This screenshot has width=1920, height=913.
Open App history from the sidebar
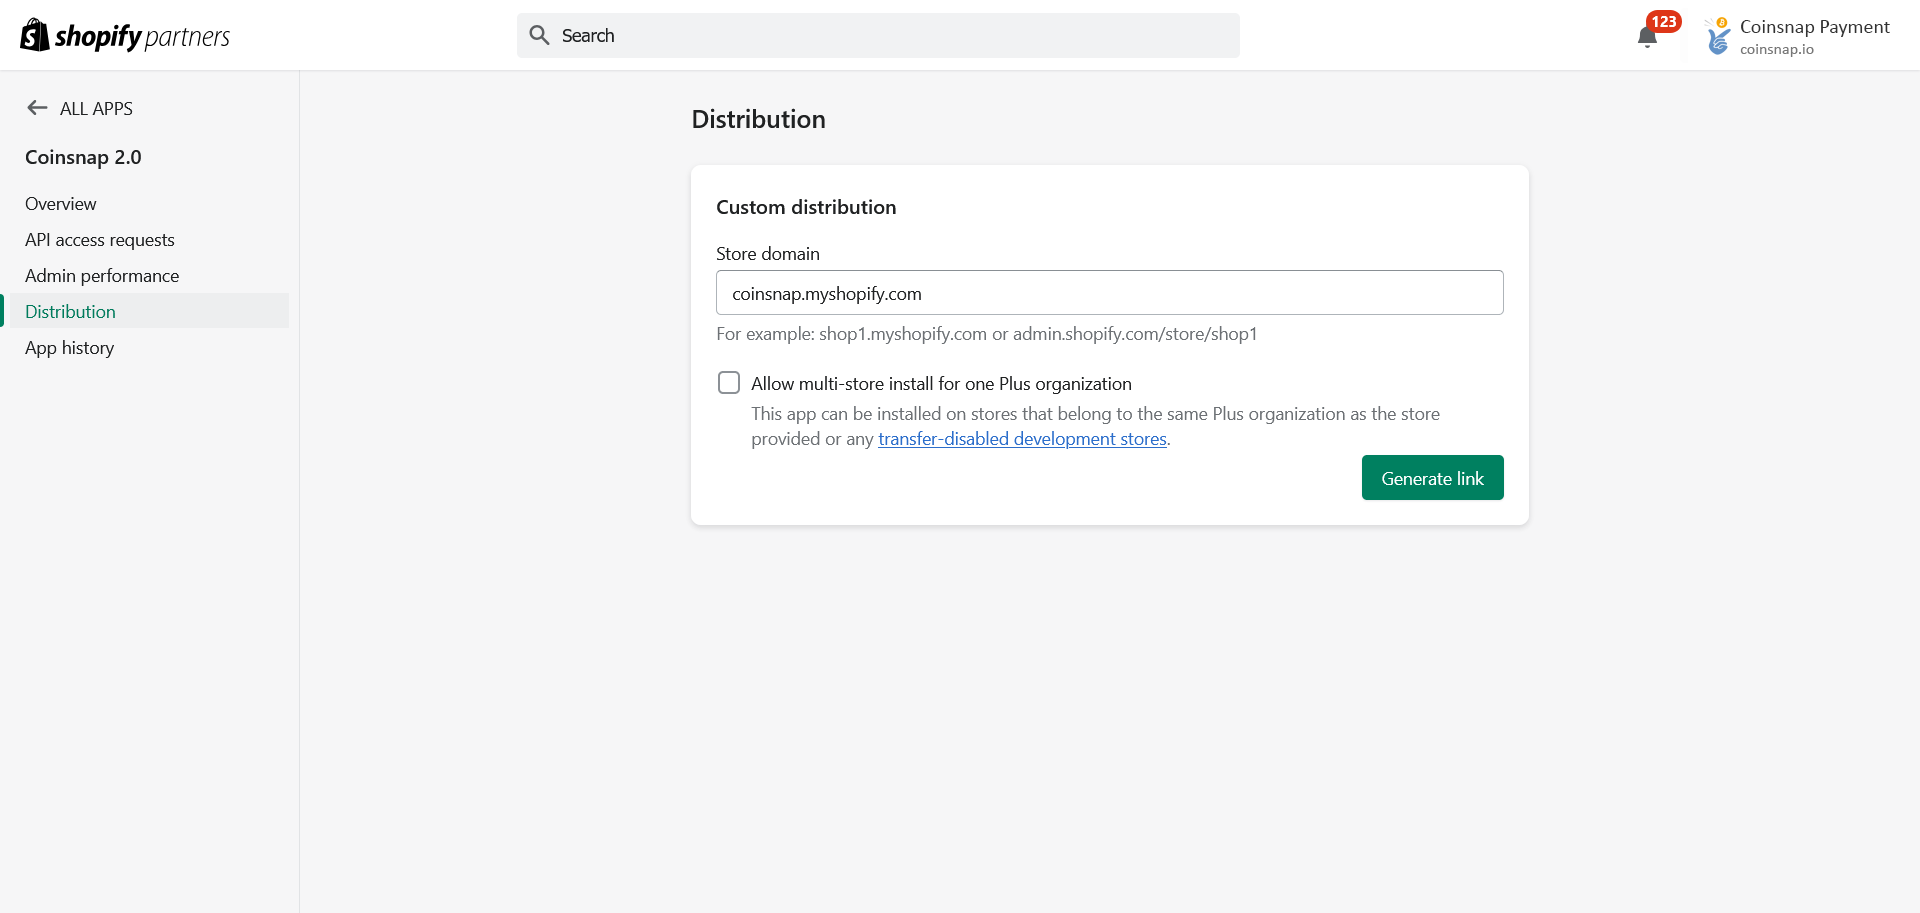pos(69,348)
